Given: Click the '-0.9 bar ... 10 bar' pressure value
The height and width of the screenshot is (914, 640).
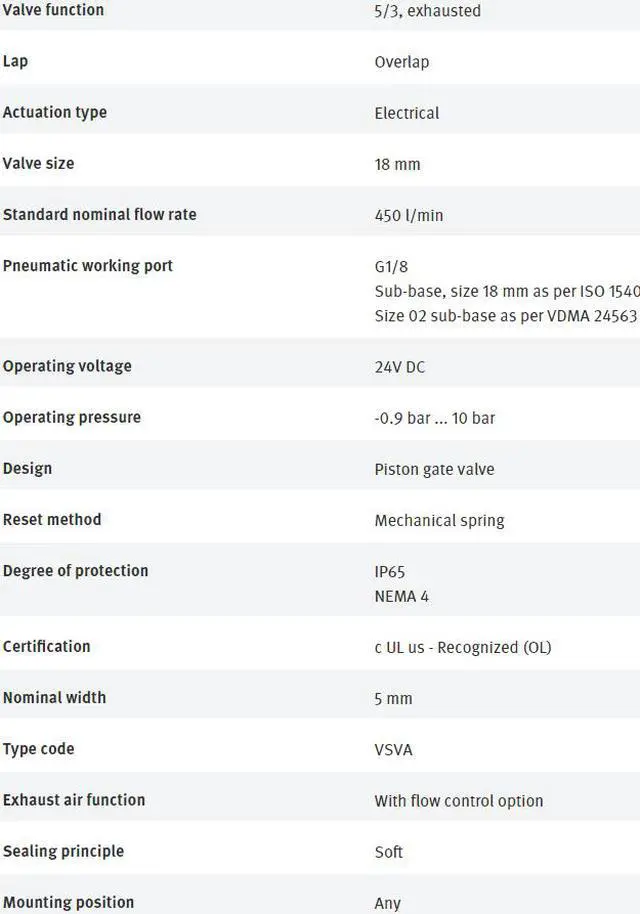Looking at the screenshot, I should [x=434, y=418].
